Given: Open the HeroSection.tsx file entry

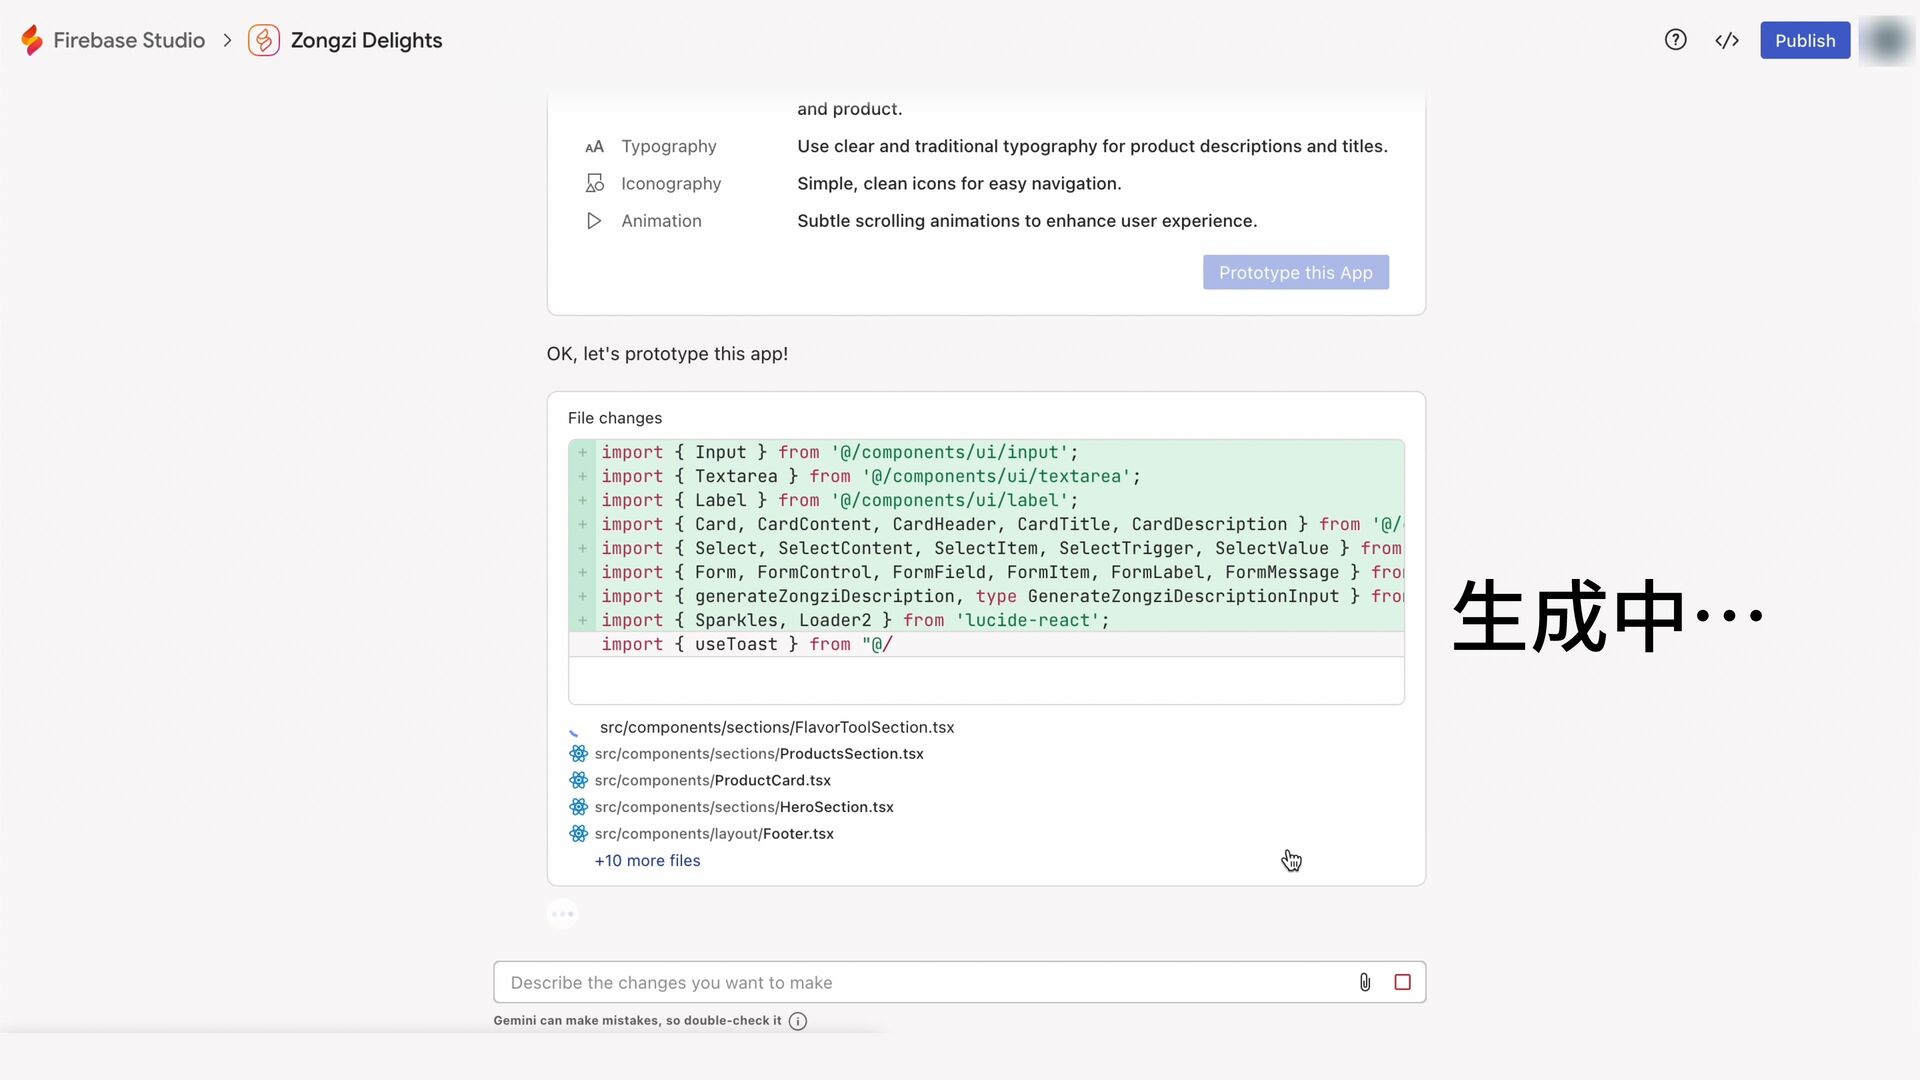Looking at the screenshot, I should click(743, 807).
